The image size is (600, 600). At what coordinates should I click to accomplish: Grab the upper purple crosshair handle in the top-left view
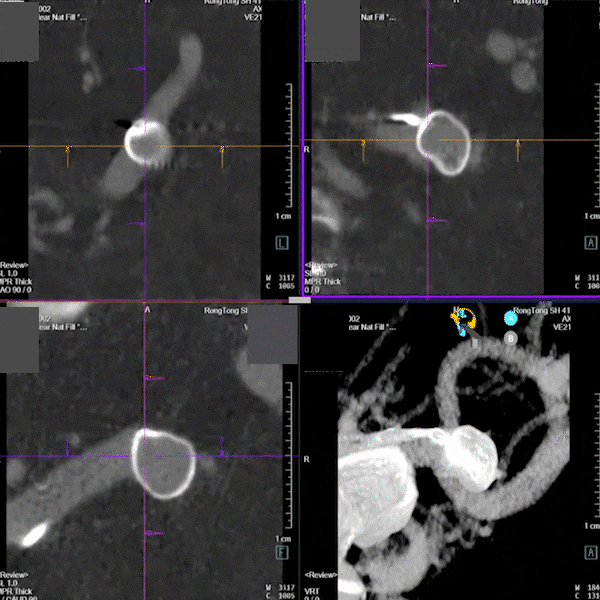coord(137,68)
